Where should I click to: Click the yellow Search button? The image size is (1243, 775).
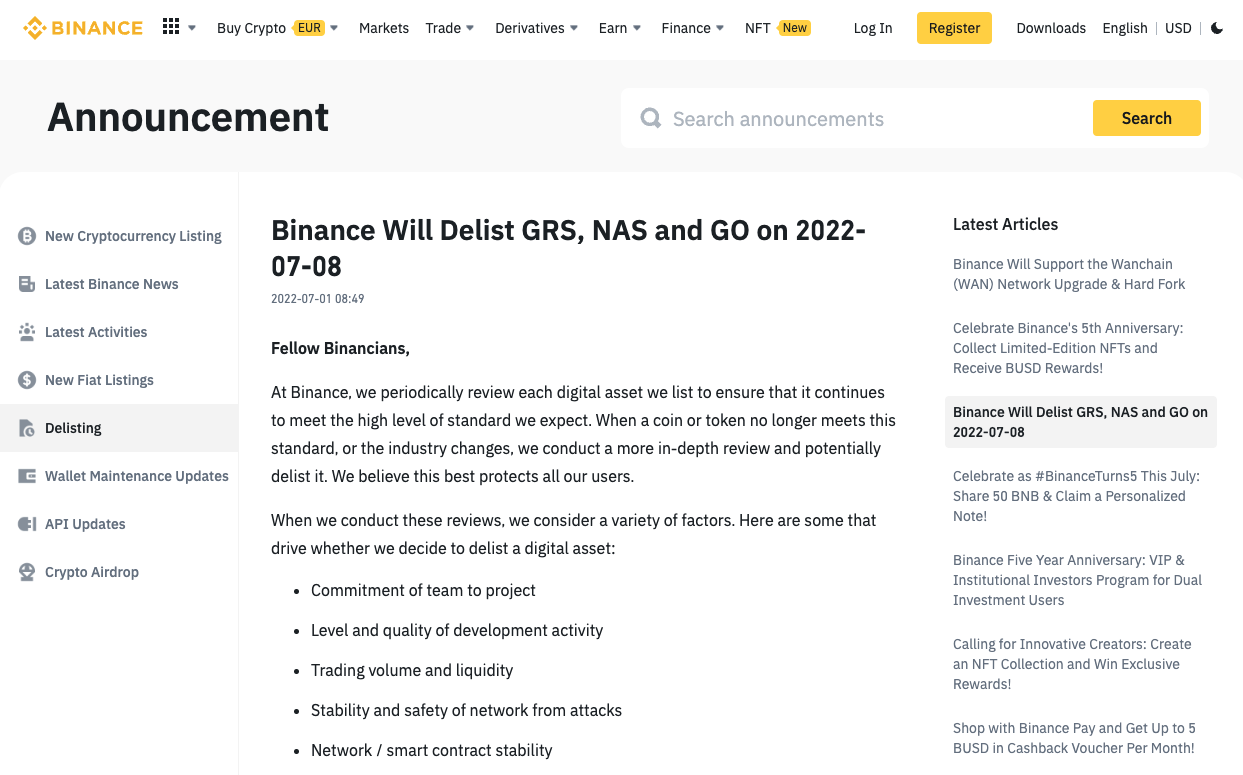1146,118
